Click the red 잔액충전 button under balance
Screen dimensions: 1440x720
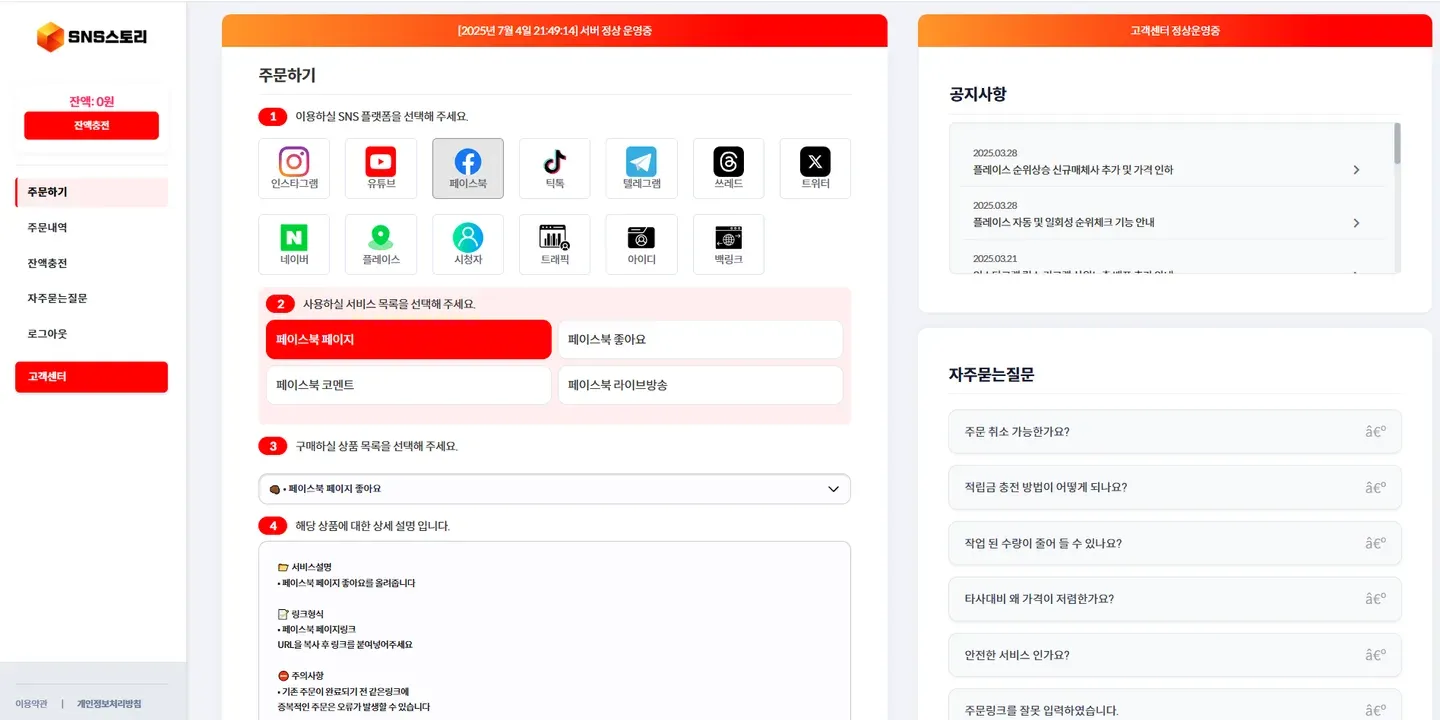click(92, 125)
